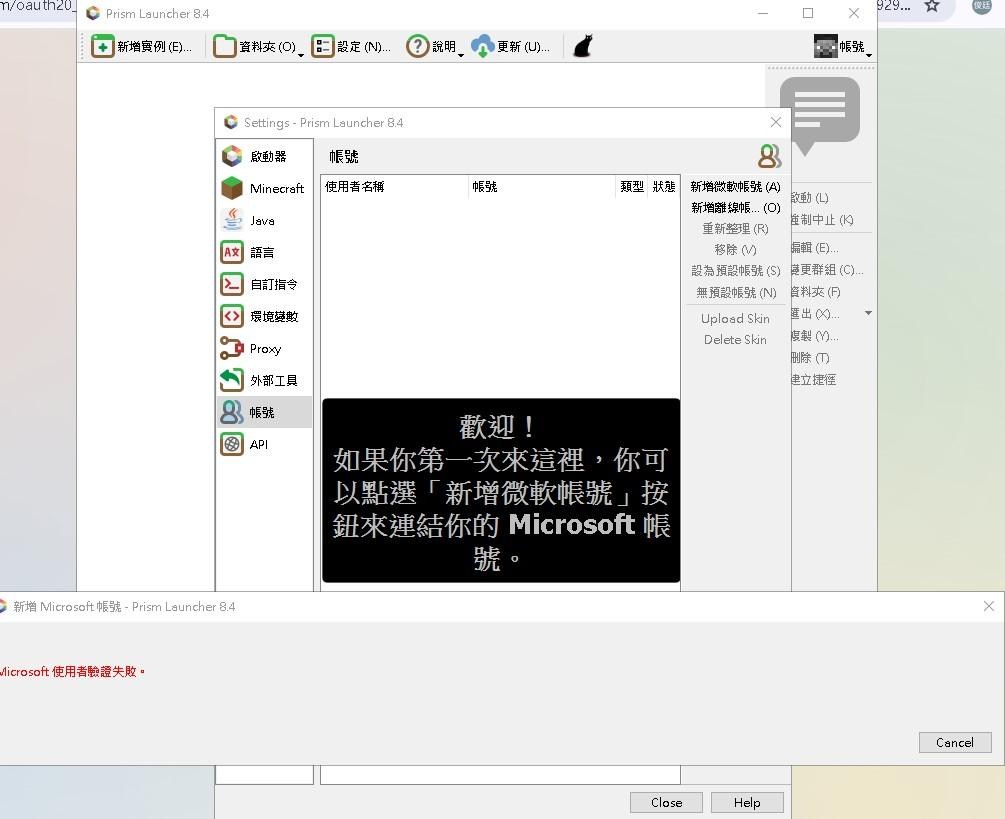This screenshot has width=1005, height=819.
Task: Click the Minecraft grass block icon
Action: pyautogui.click(x=231, y=188)
